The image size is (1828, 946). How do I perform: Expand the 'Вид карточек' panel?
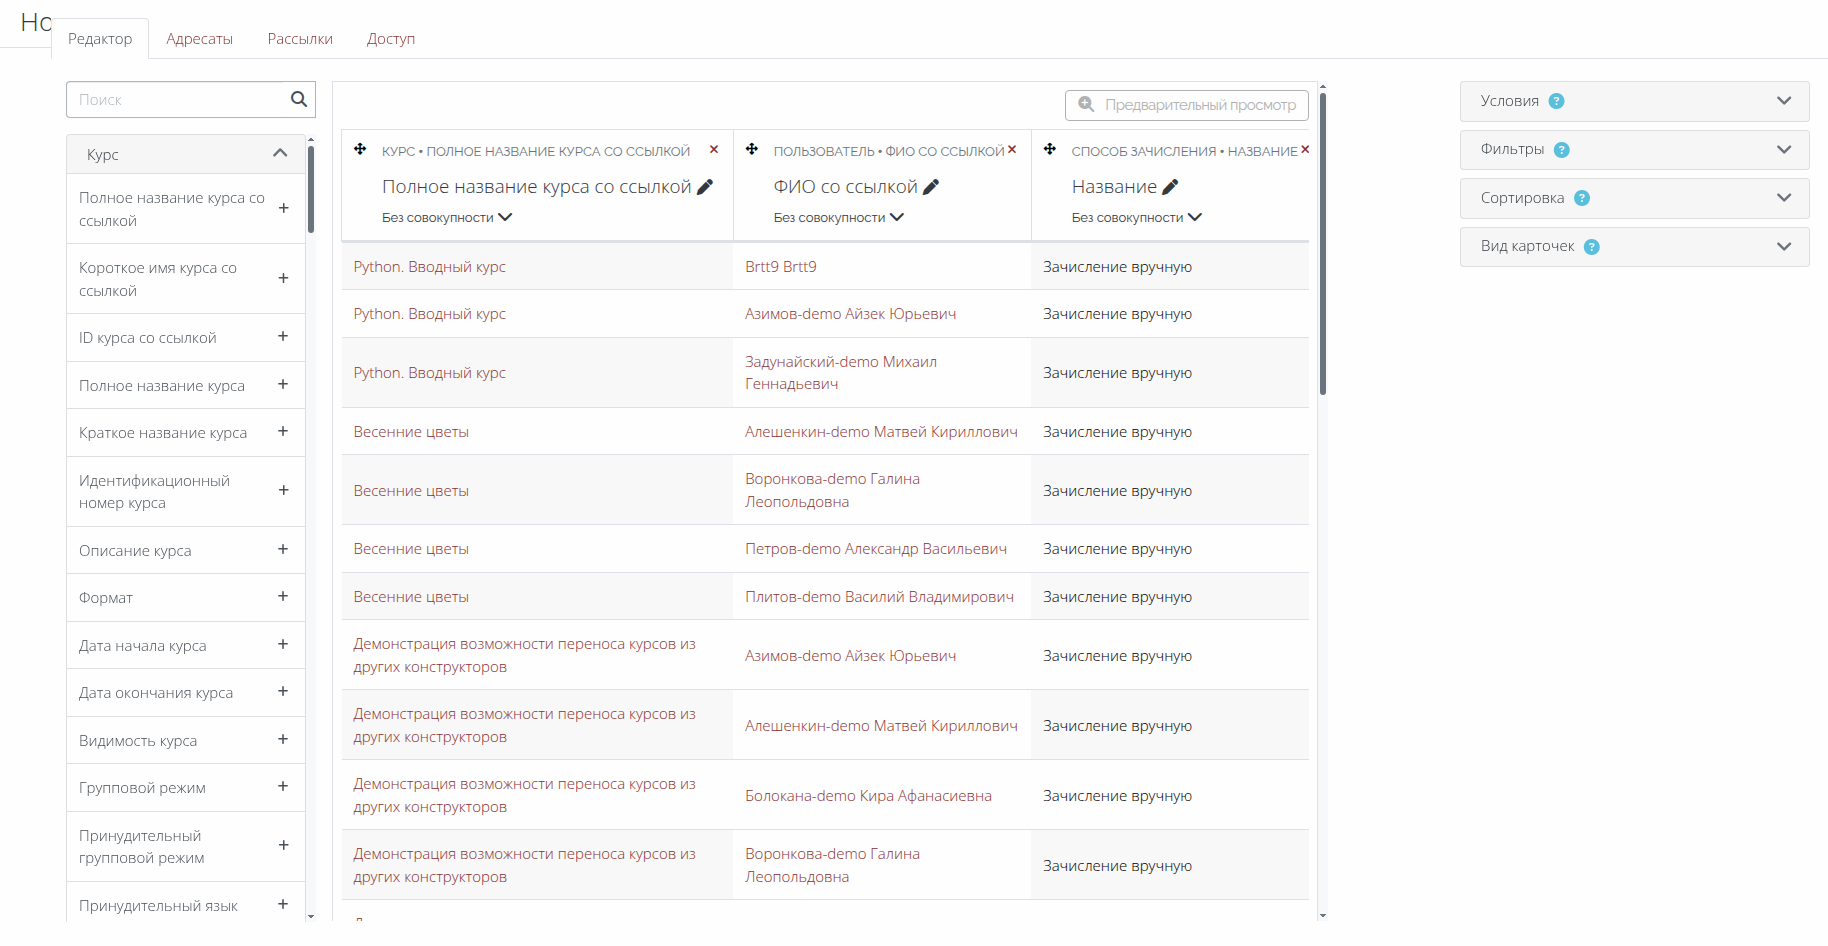coord(1783,247)
